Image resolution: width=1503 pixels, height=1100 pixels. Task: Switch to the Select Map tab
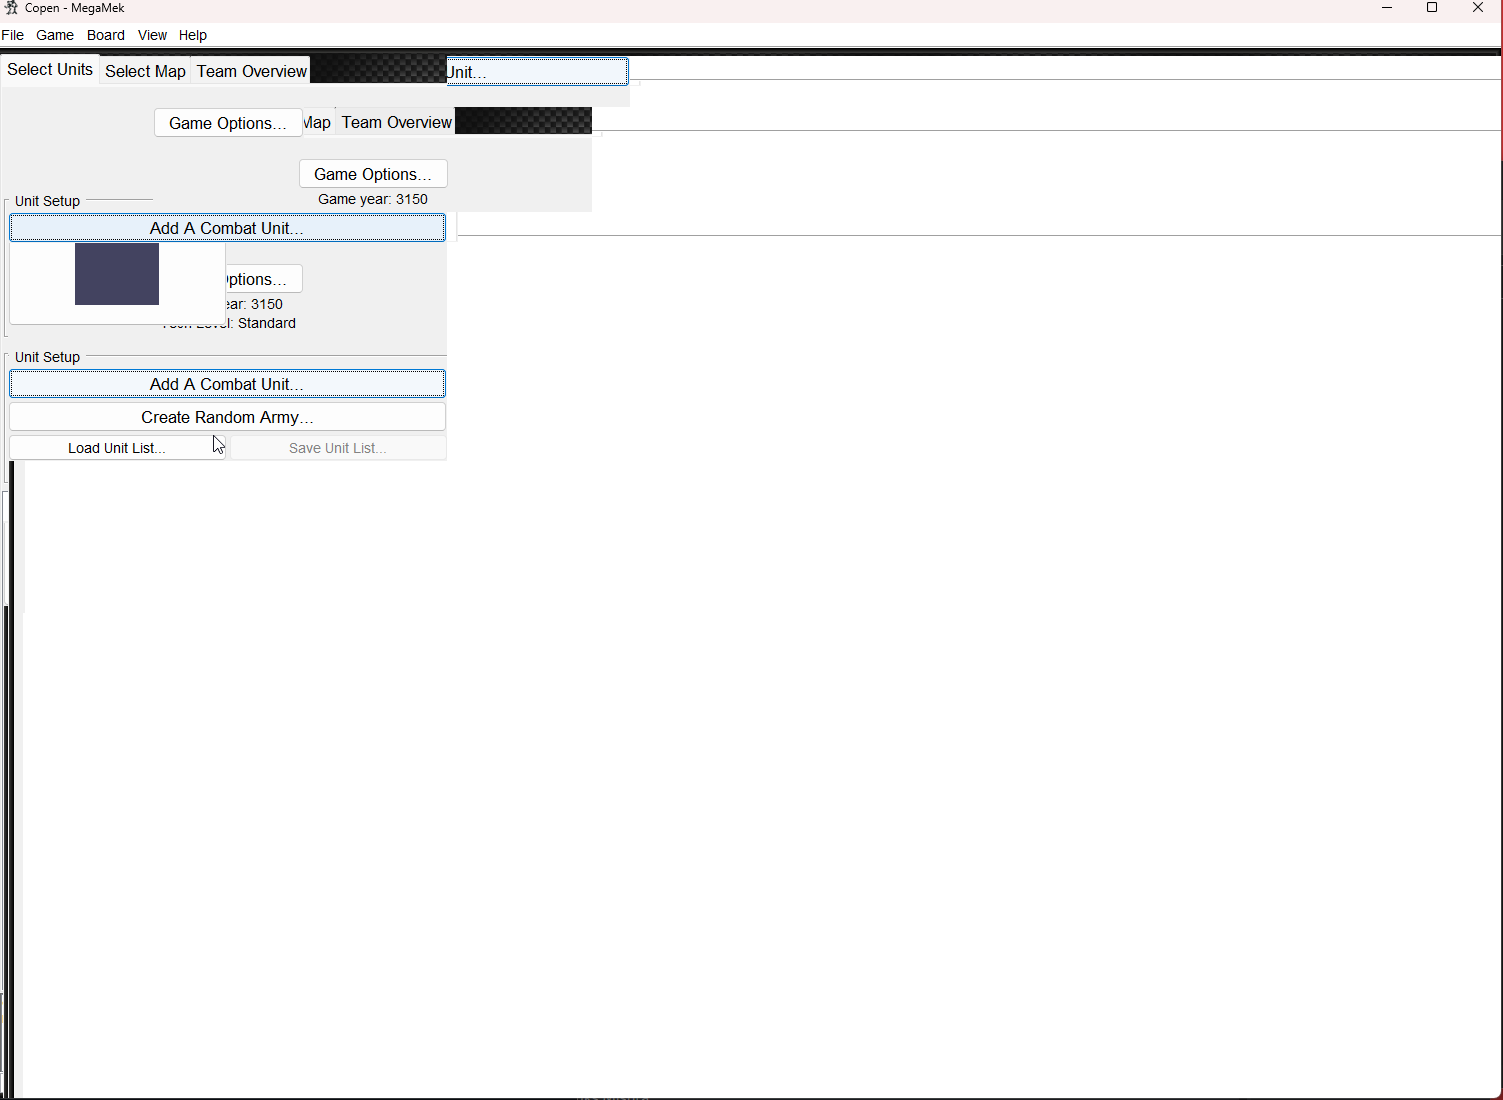click(x=145, y=71)
